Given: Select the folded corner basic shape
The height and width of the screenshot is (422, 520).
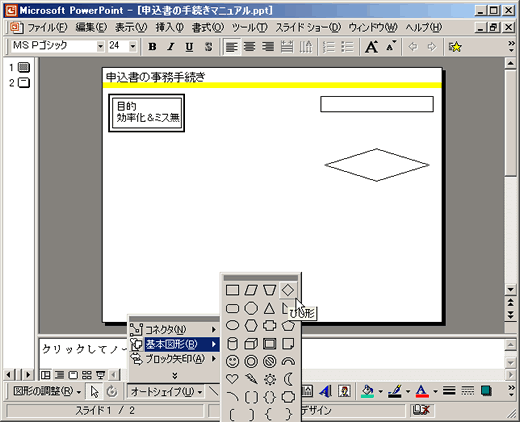Looking at the screenshot, I should click(288, 343).
